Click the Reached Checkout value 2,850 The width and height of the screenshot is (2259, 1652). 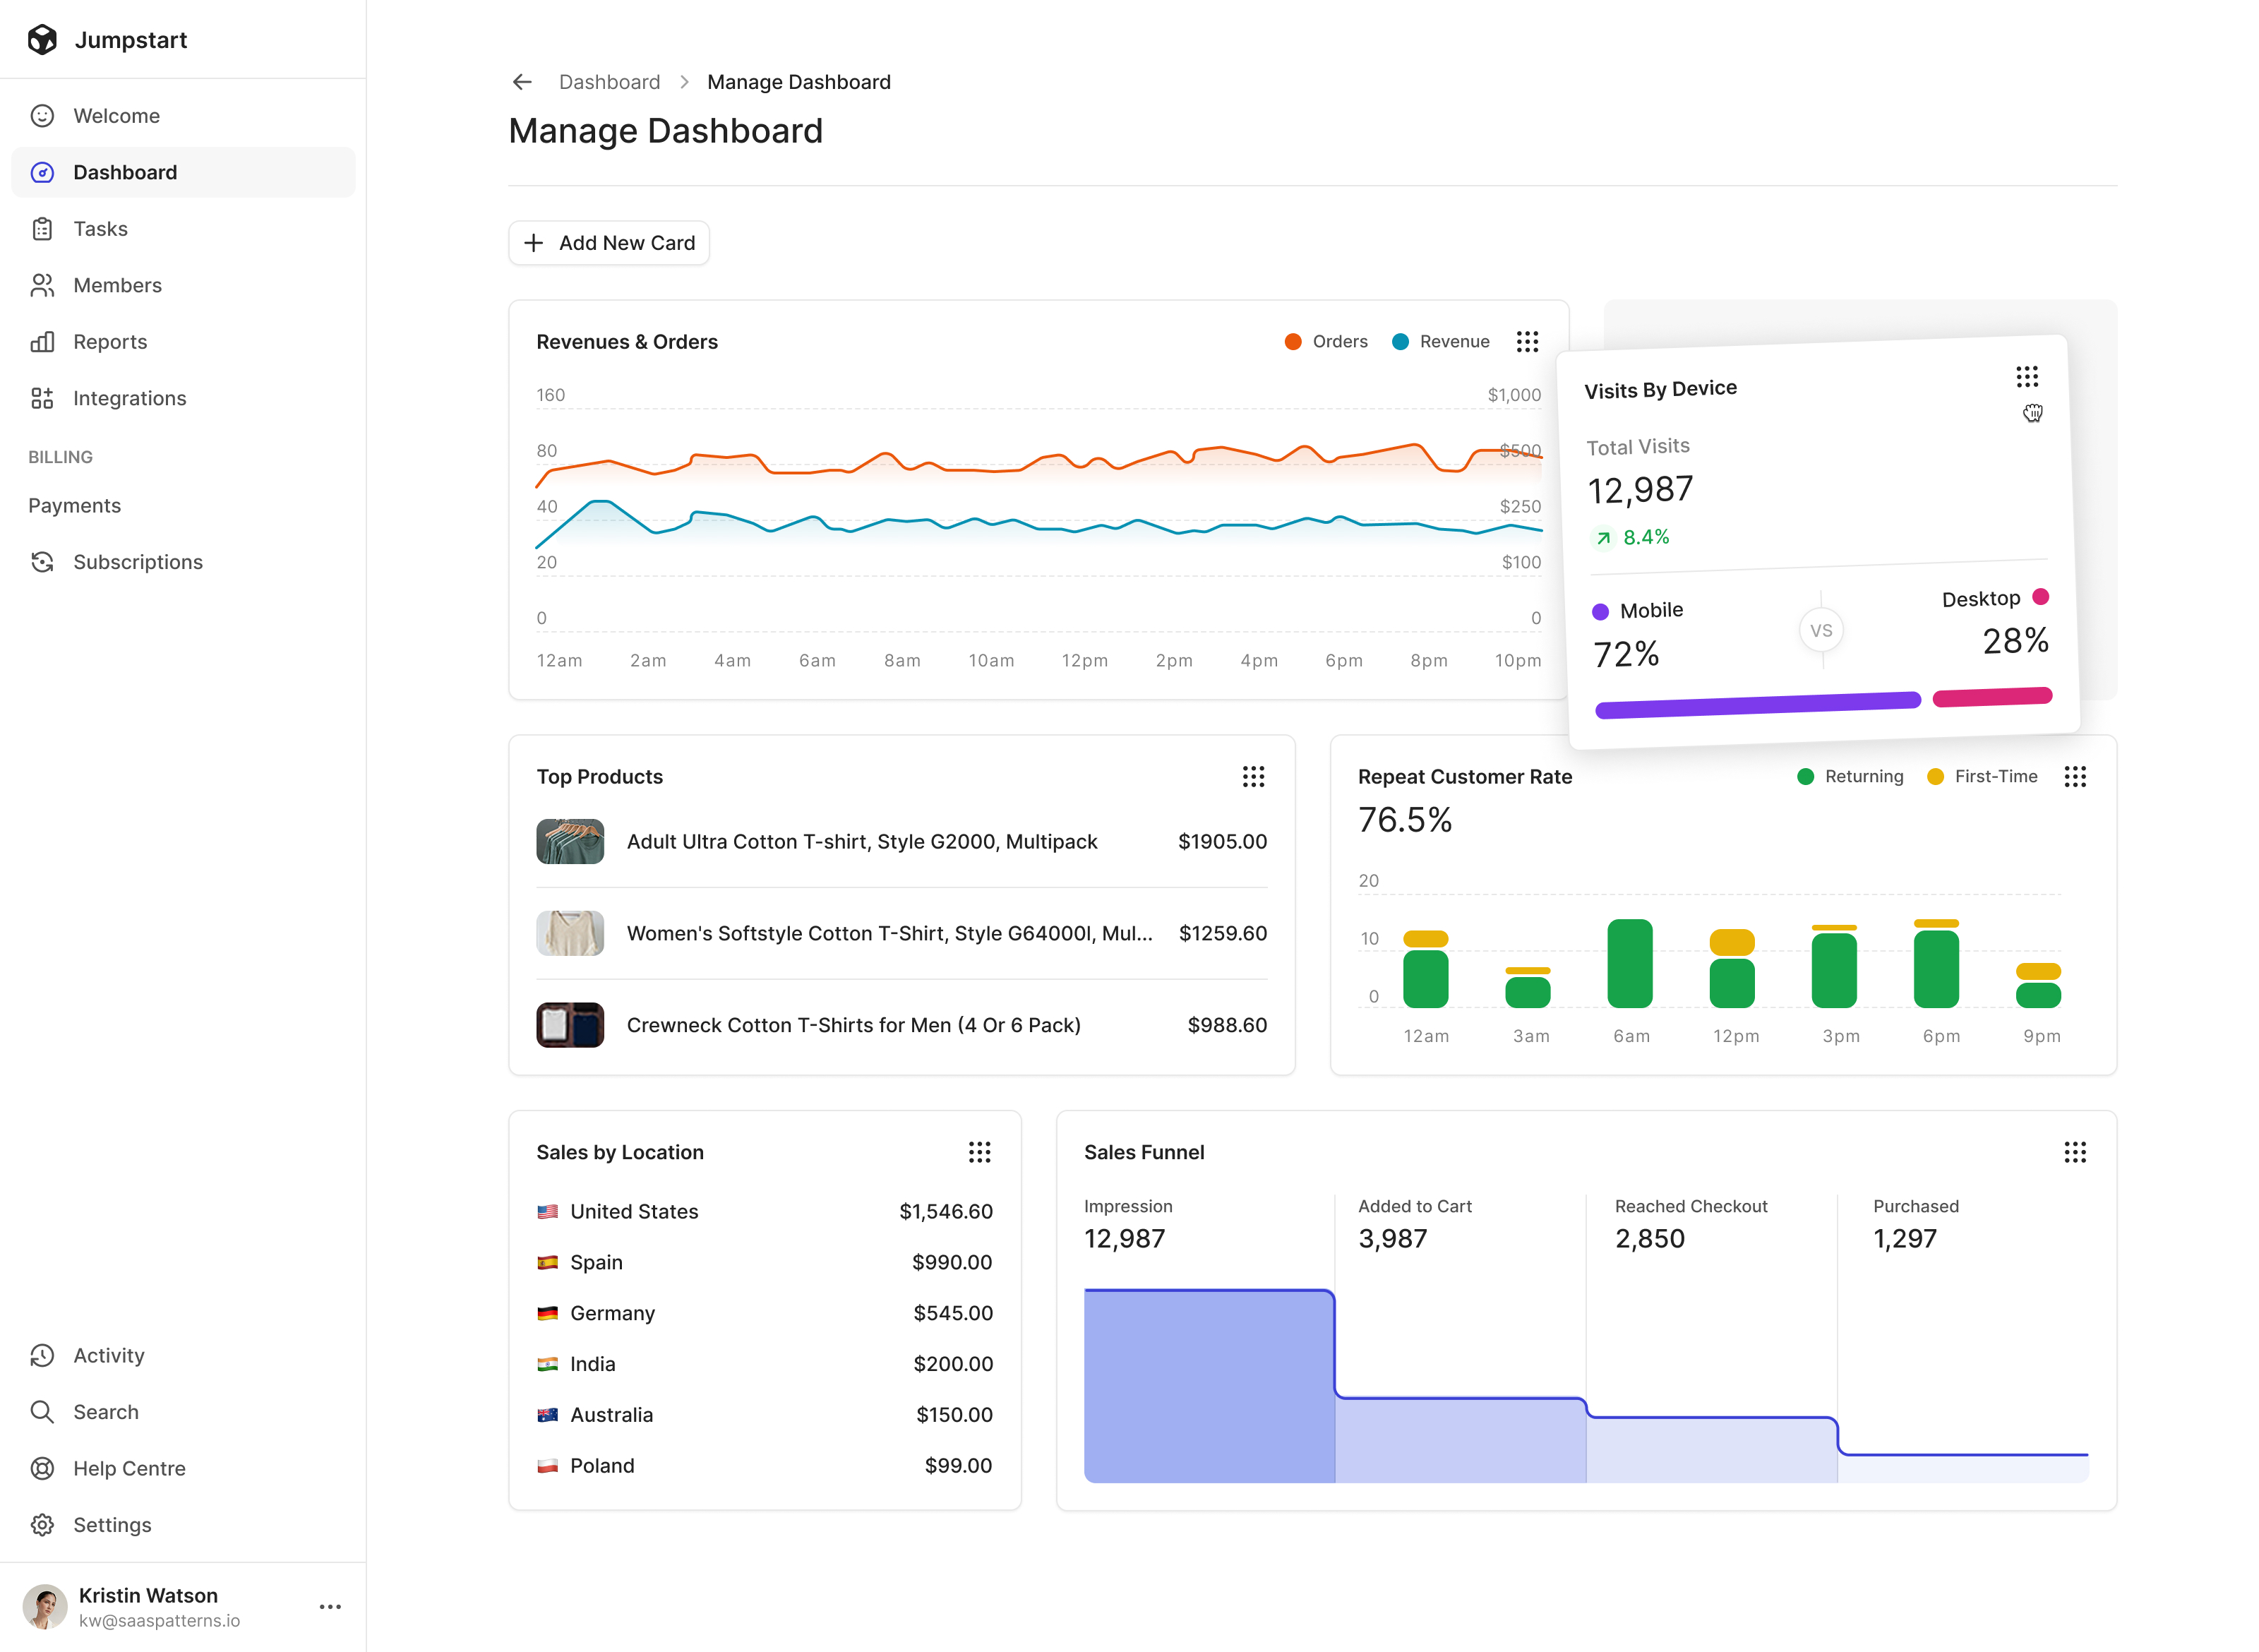pyautogui.click(x=1649, y=1239)
